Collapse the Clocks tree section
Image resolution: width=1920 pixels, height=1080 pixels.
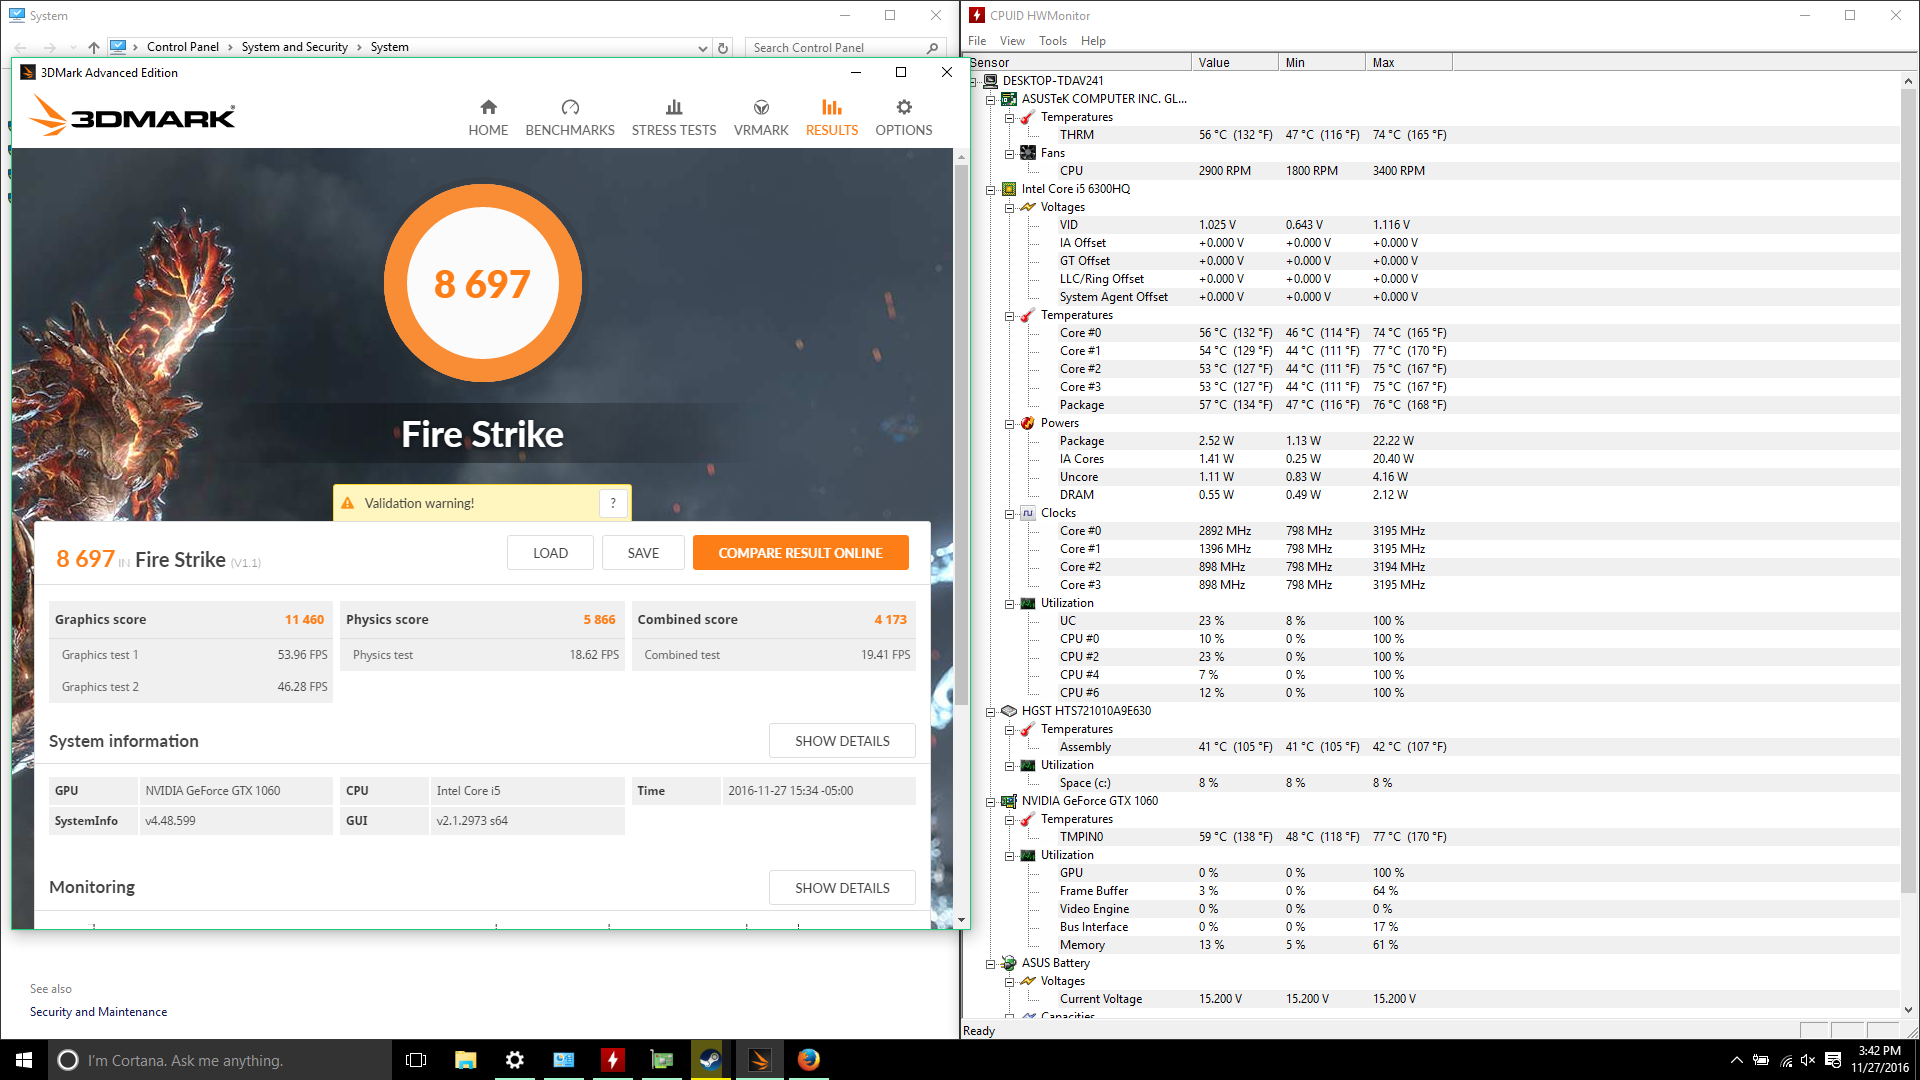1010,513
